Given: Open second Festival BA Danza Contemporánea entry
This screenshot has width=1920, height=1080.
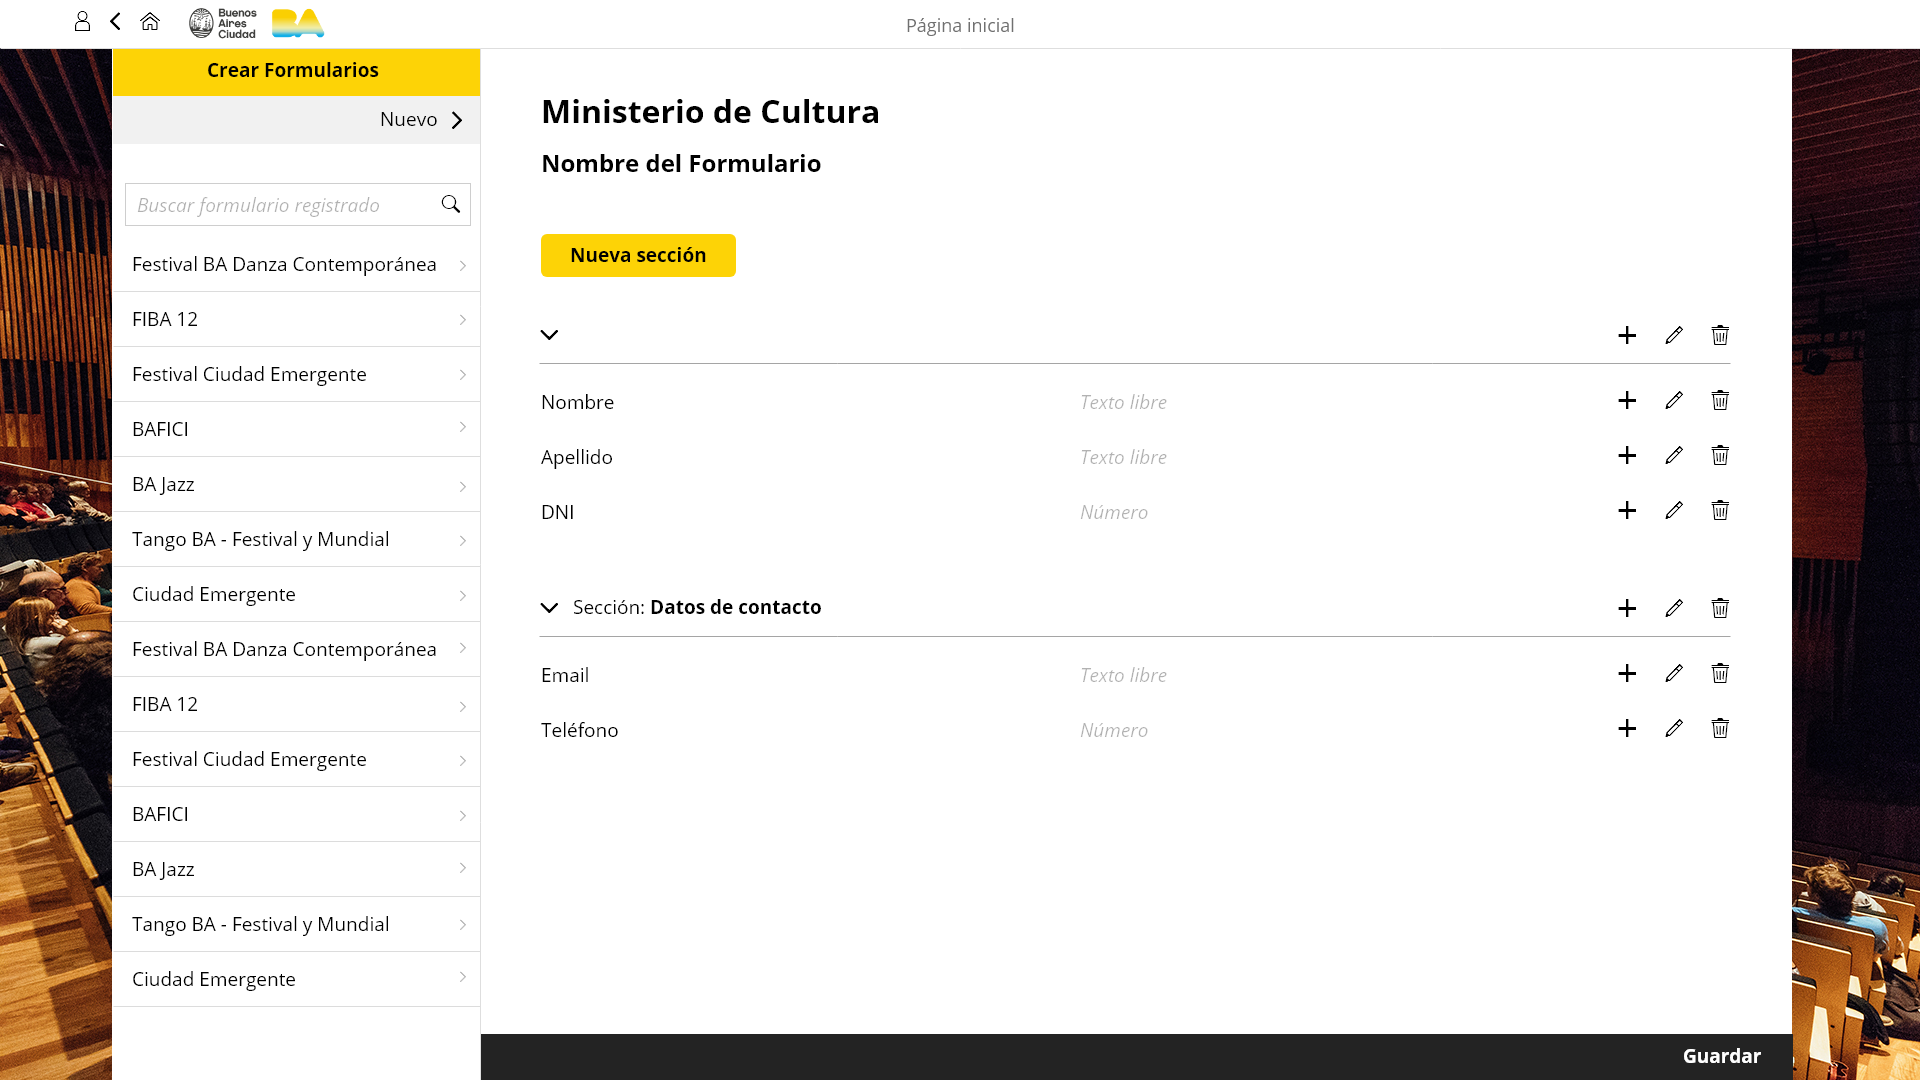Looking at the screenshot, I should 296,649.
